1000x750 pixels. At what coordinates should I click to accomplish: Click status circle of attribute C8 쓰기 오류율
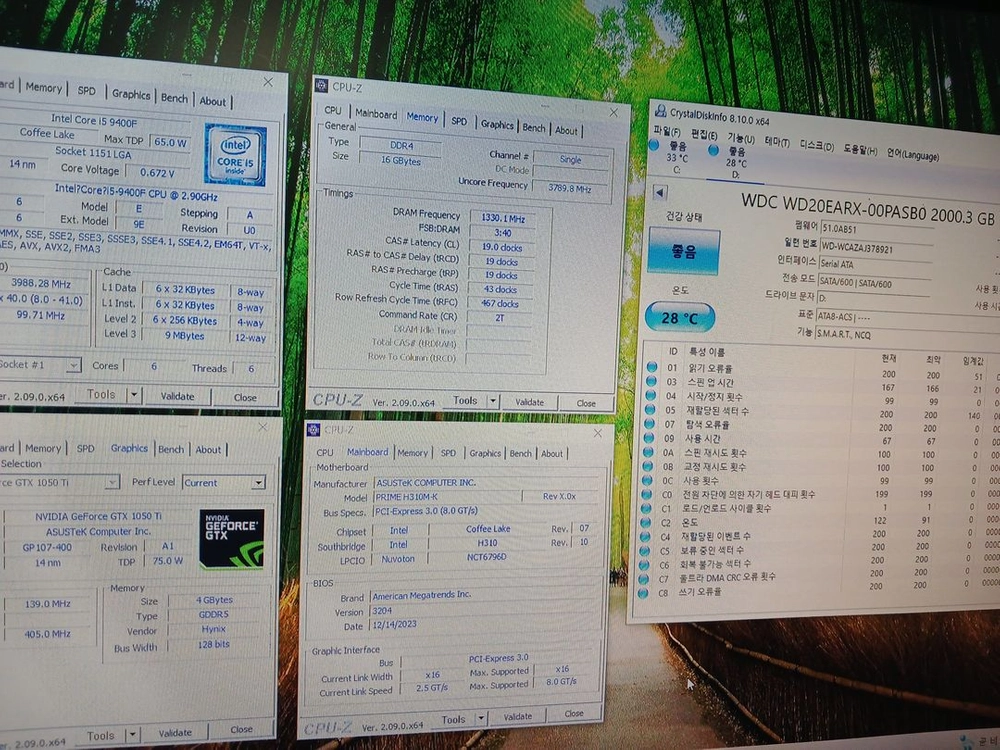643,592
